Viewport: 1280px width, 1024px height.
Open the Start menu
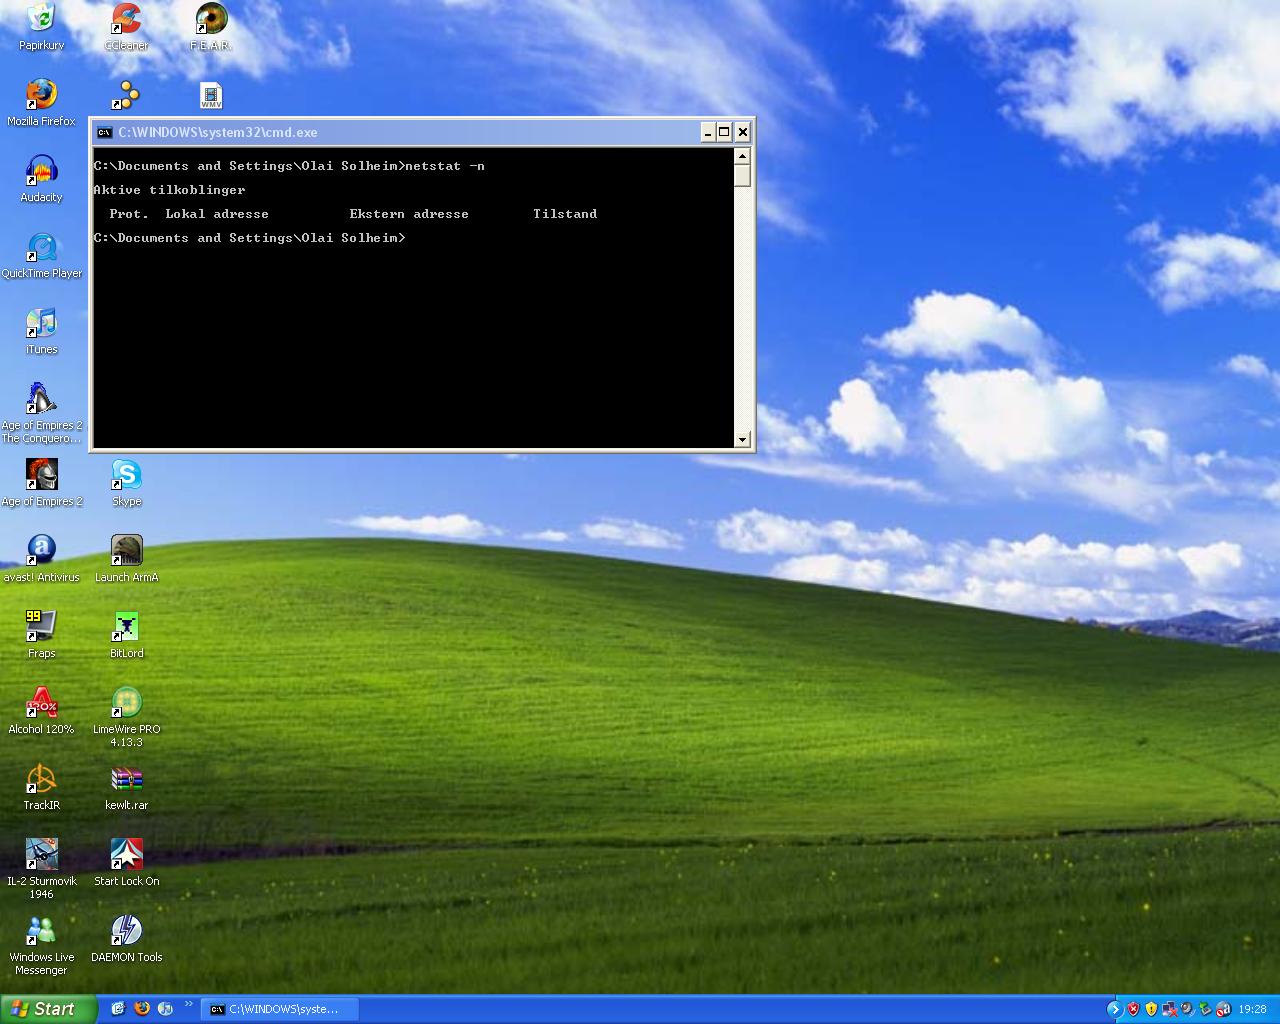coord(49,1009)
